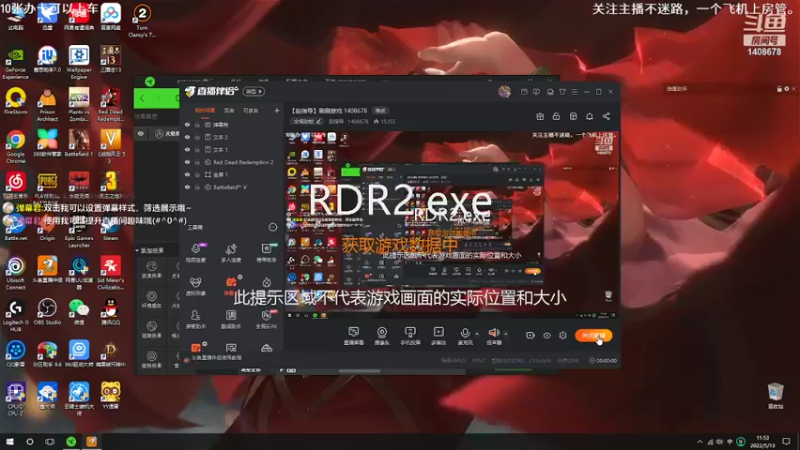Open OBS Studio desktop shortcut
Image resolution: width=800 pixels, height=450 pixels.
point(47,311)
